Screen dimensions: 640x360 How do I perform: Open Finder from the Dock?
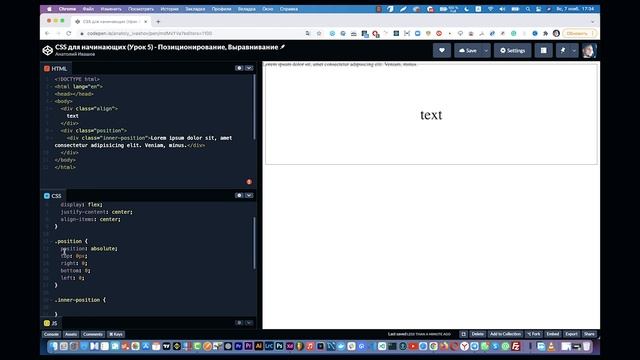pos(53,347)
